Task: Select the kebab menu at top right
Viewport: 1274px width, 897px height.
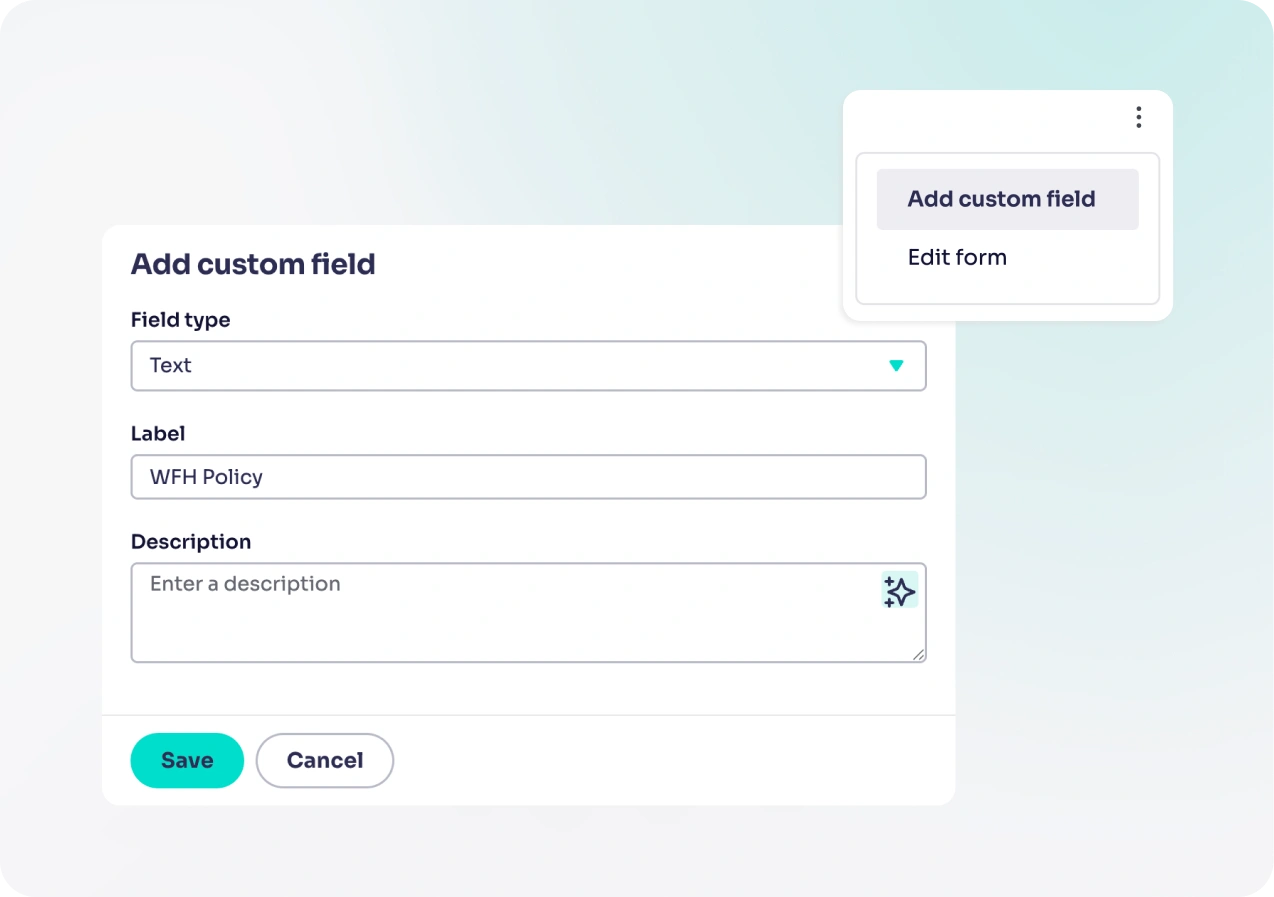Action: (1138, 117)
